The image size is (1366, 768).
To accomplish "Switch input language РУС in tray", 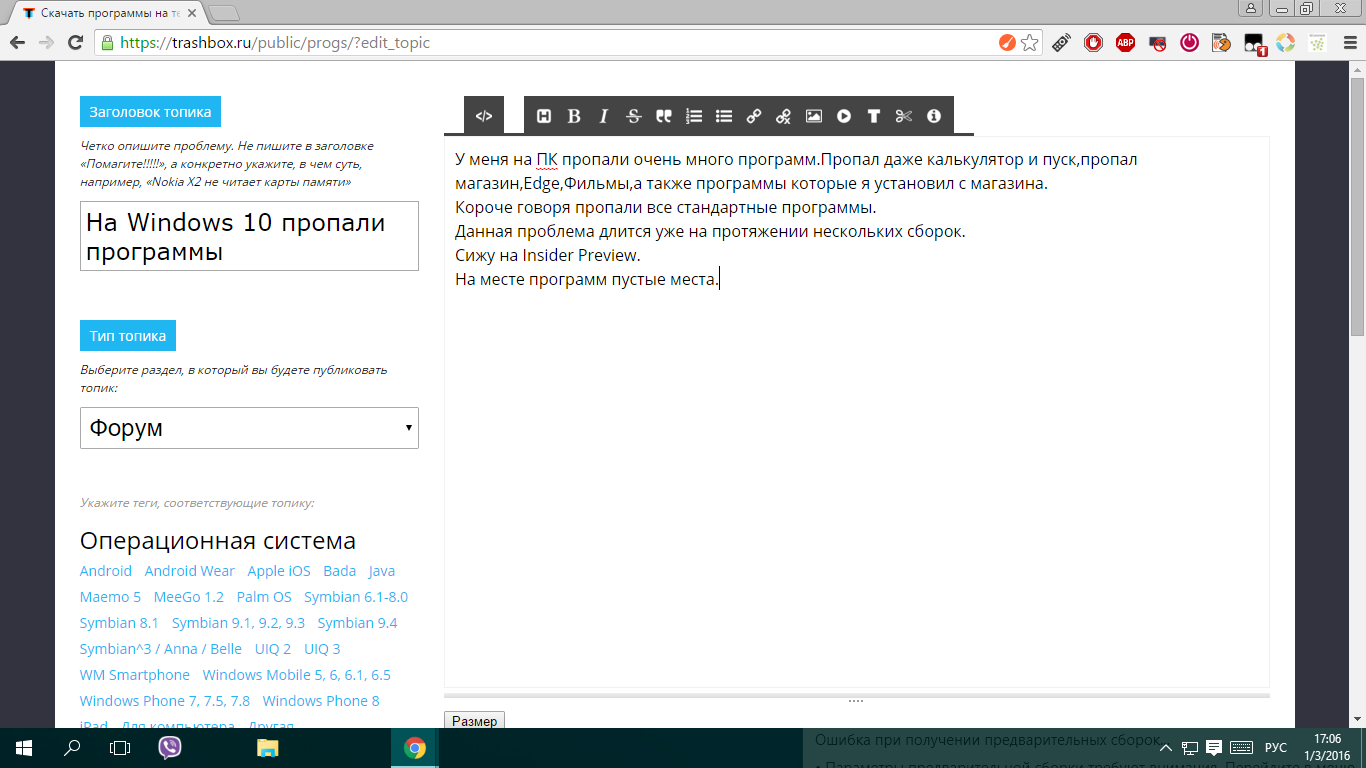I will click(1276, 748).
